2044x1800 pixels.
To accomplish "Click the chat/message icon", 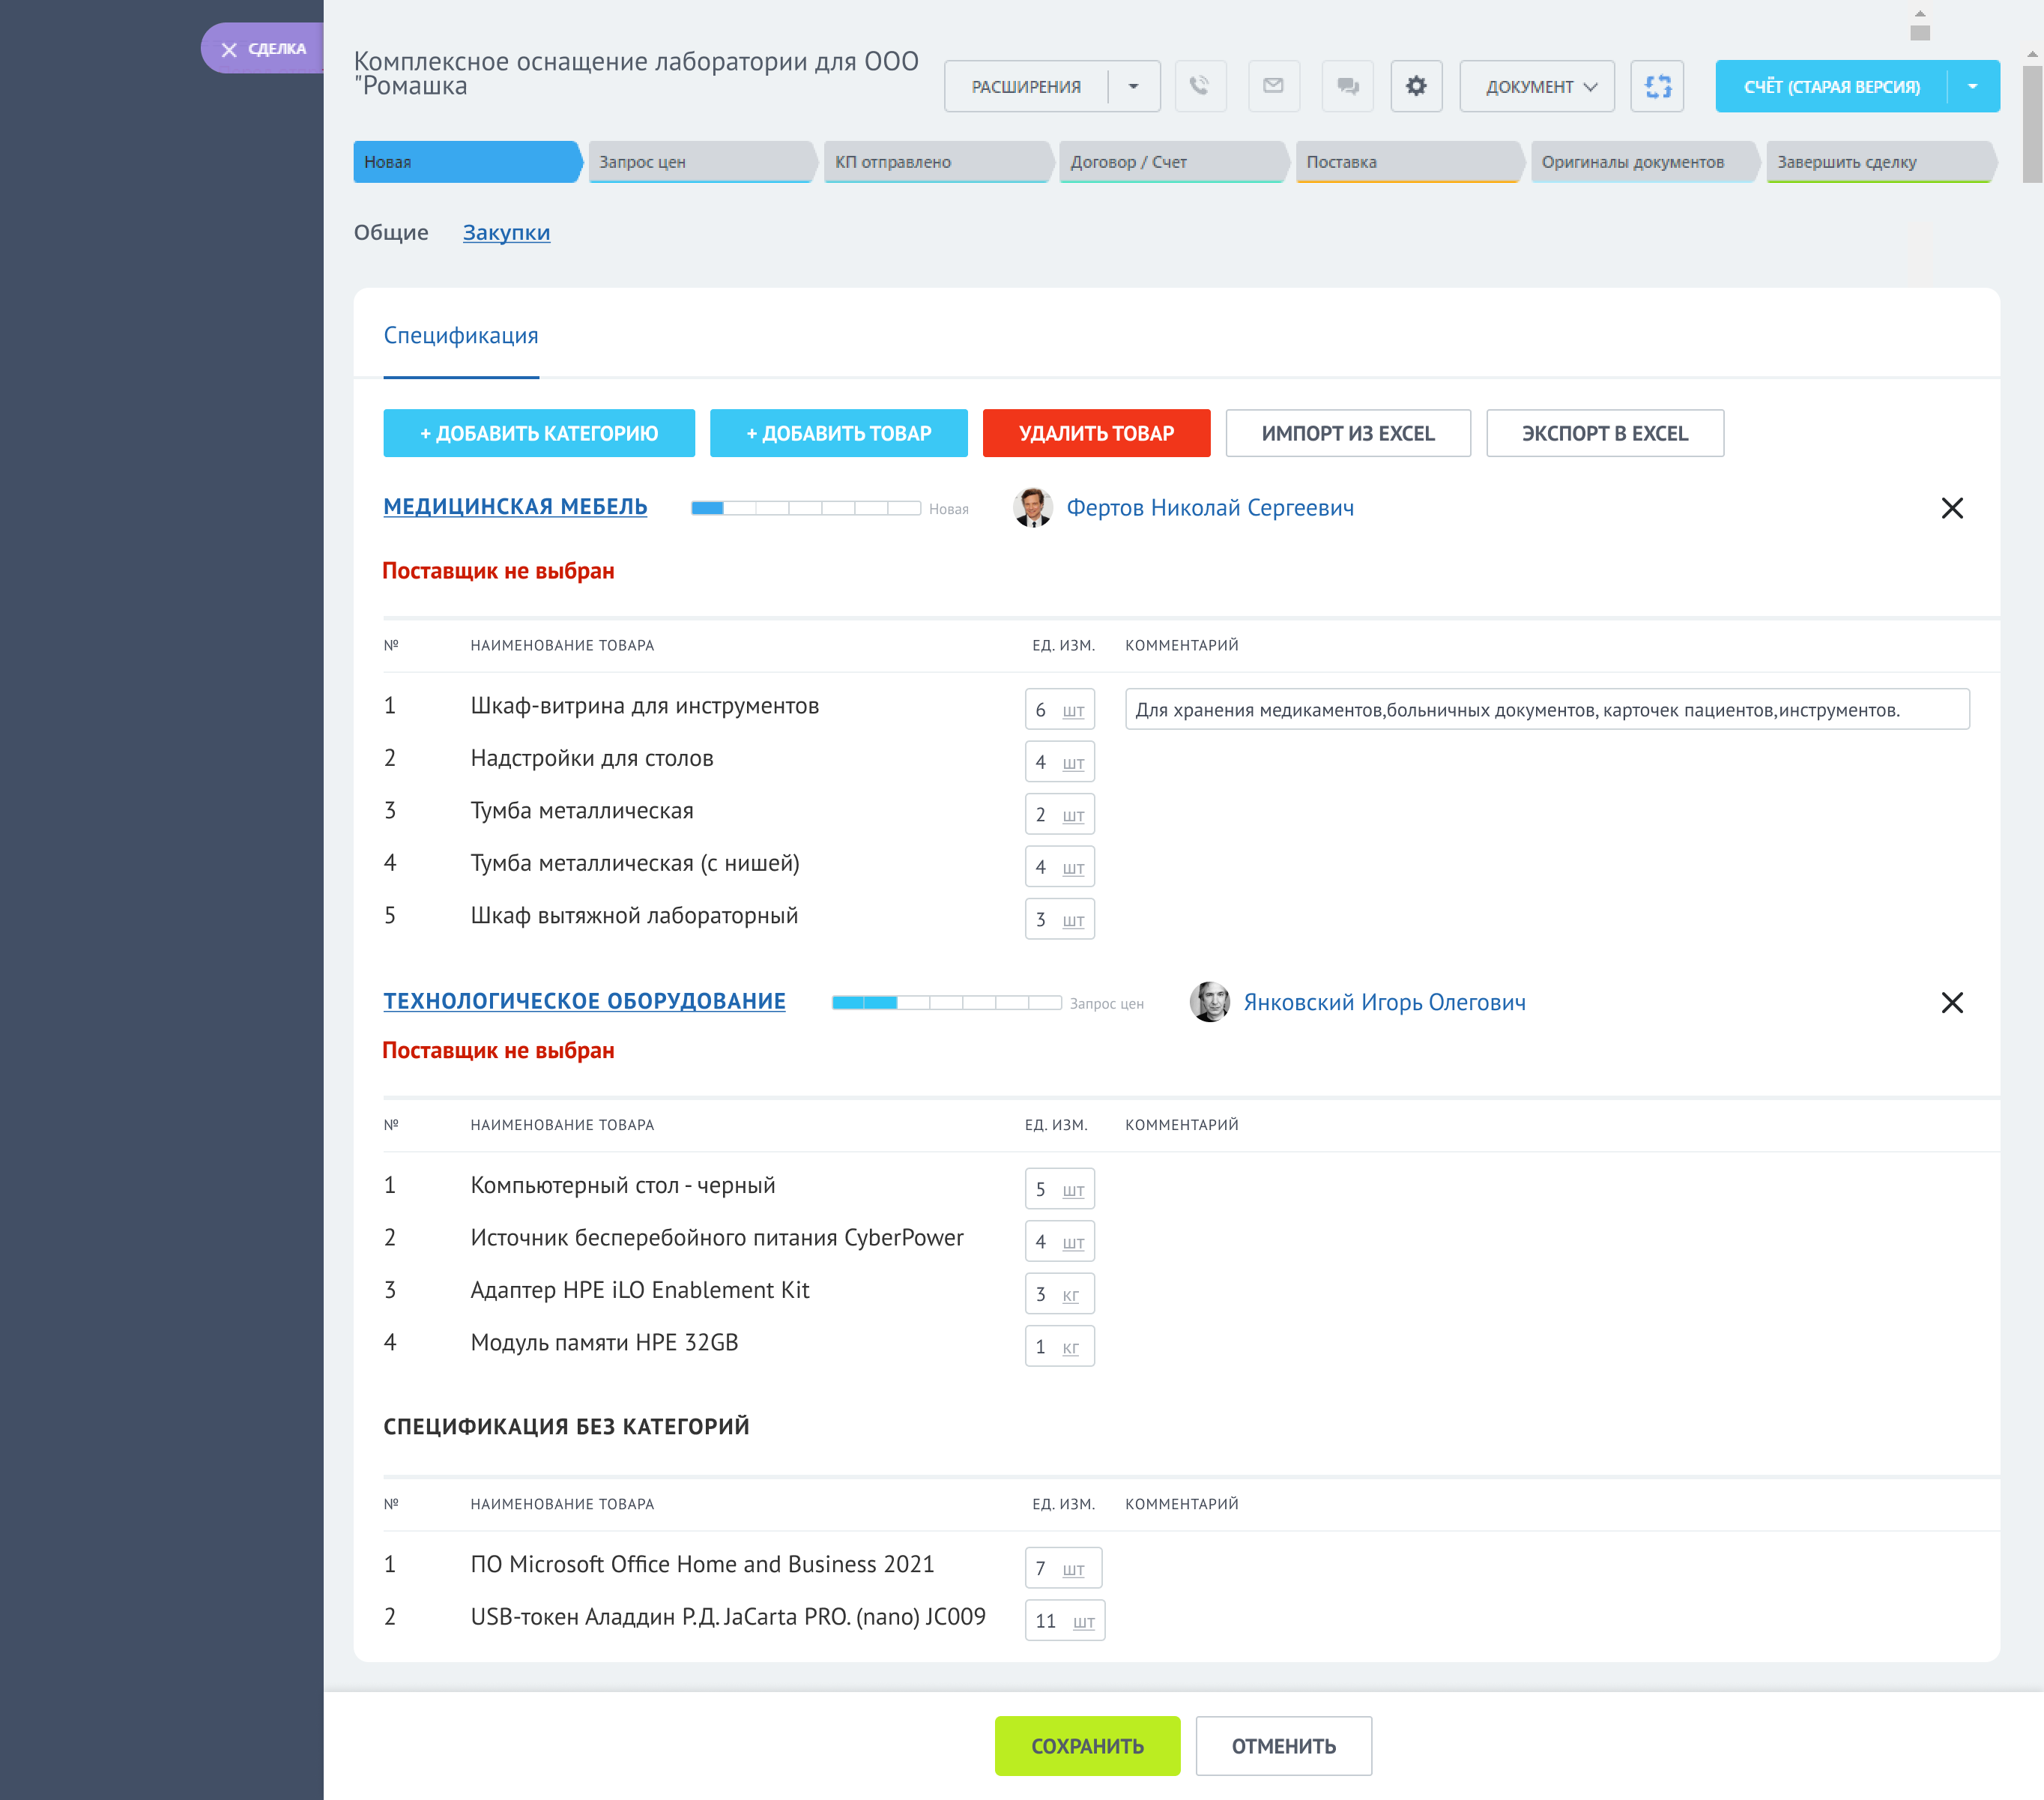I will pos(1347,87).
